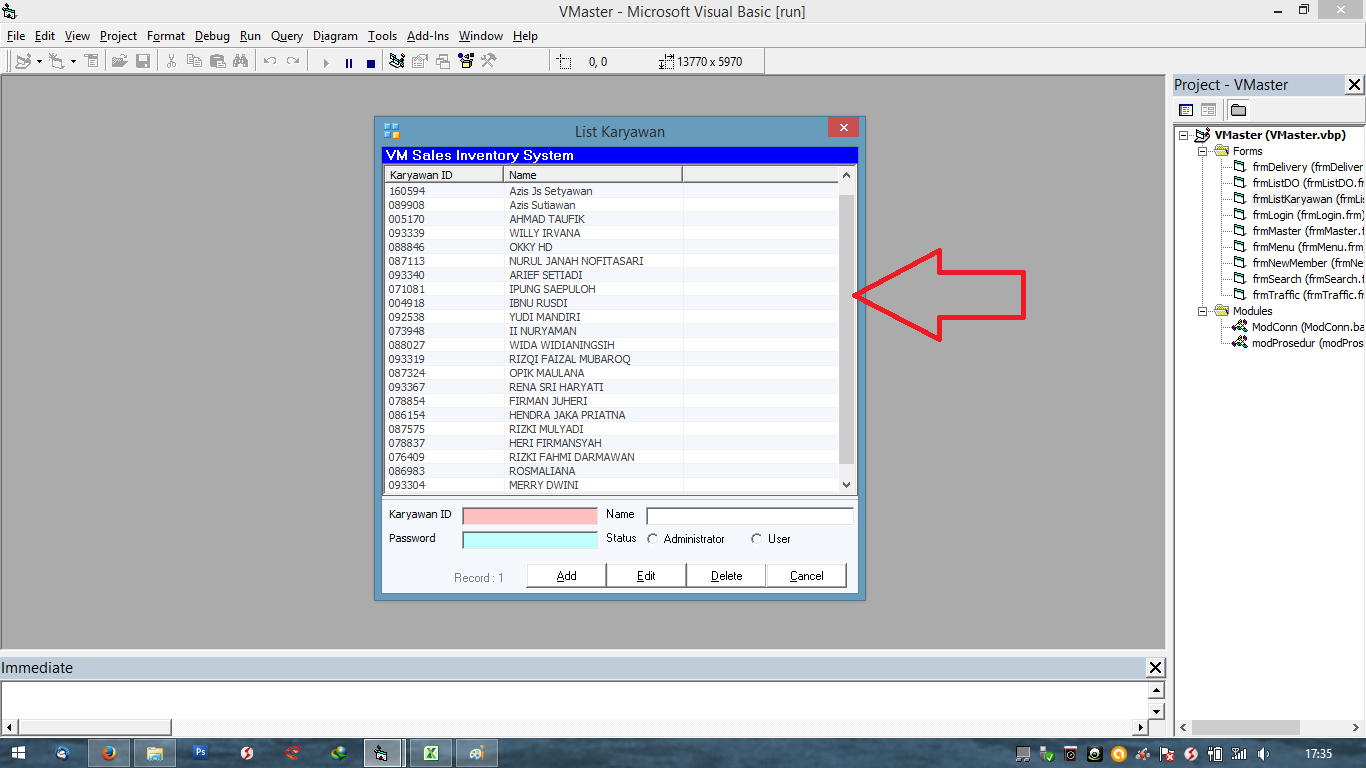Click the Add button in List Karyawan

tap(565, 575)
